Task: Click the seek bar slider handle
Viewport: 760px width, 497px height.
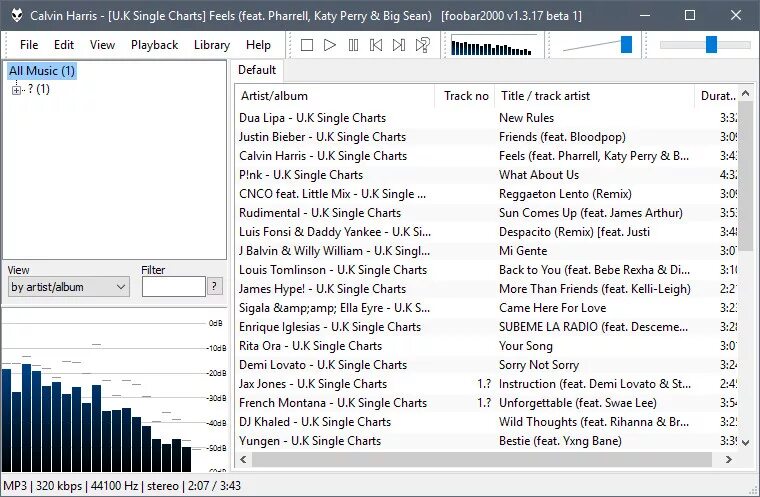Action: tap(711, 45)
